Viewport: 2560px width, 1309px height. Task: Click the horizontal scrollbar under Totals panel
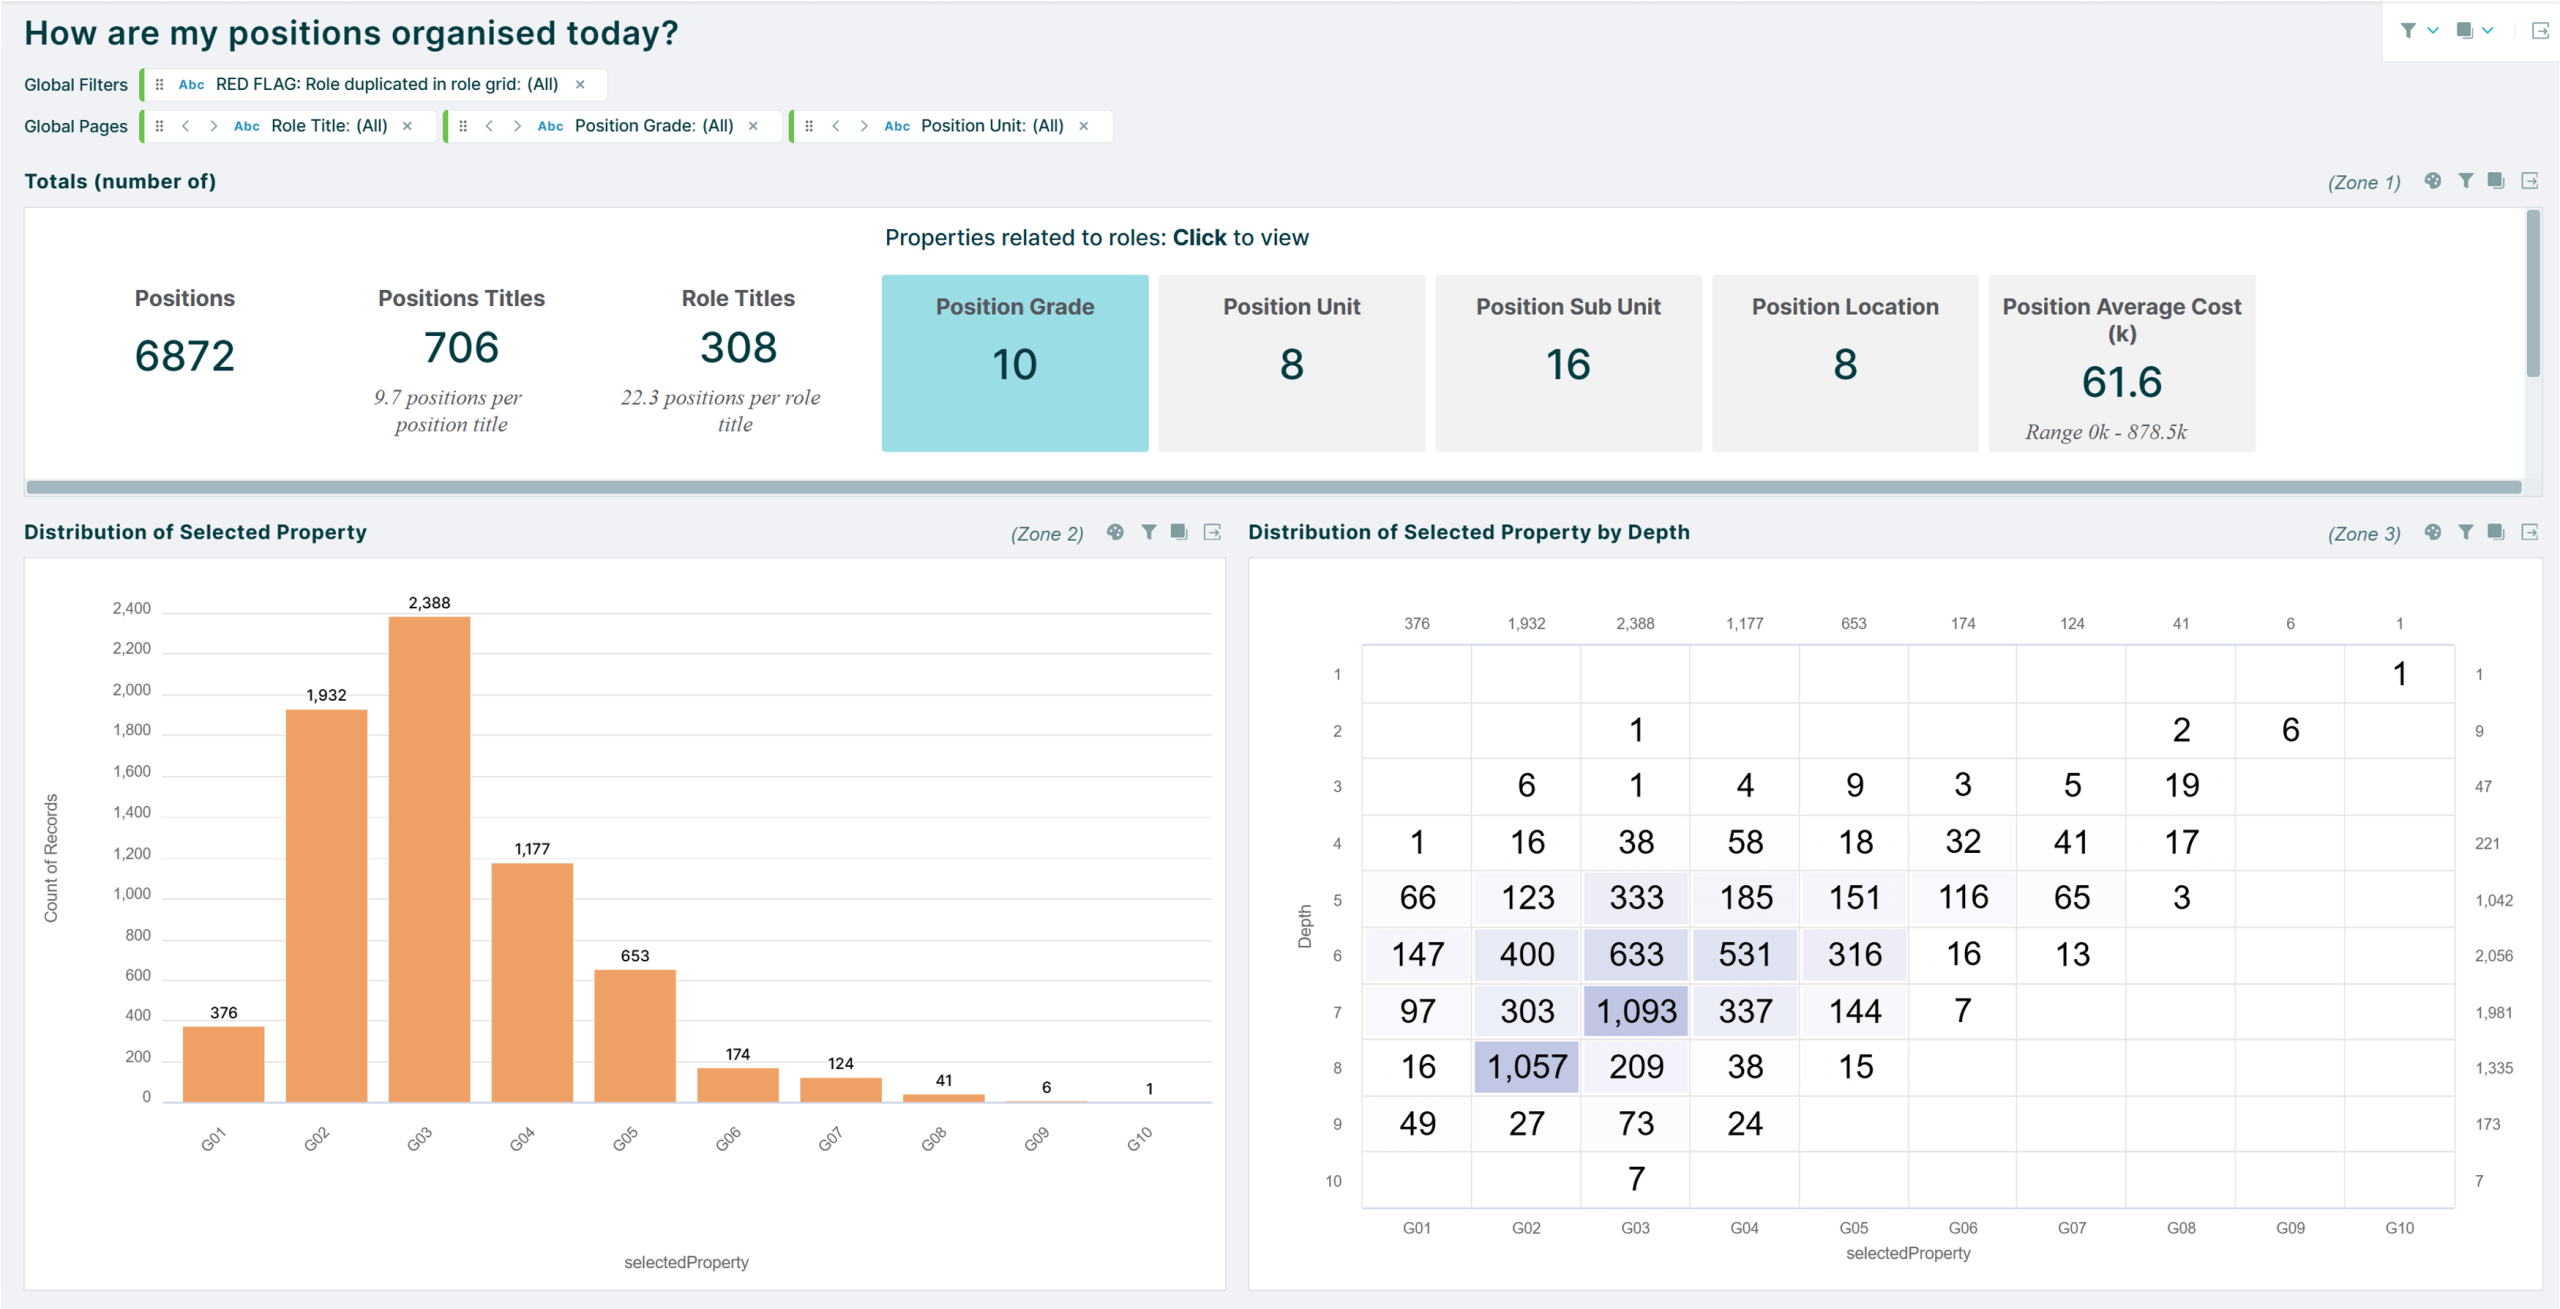tap(1273, 487)
